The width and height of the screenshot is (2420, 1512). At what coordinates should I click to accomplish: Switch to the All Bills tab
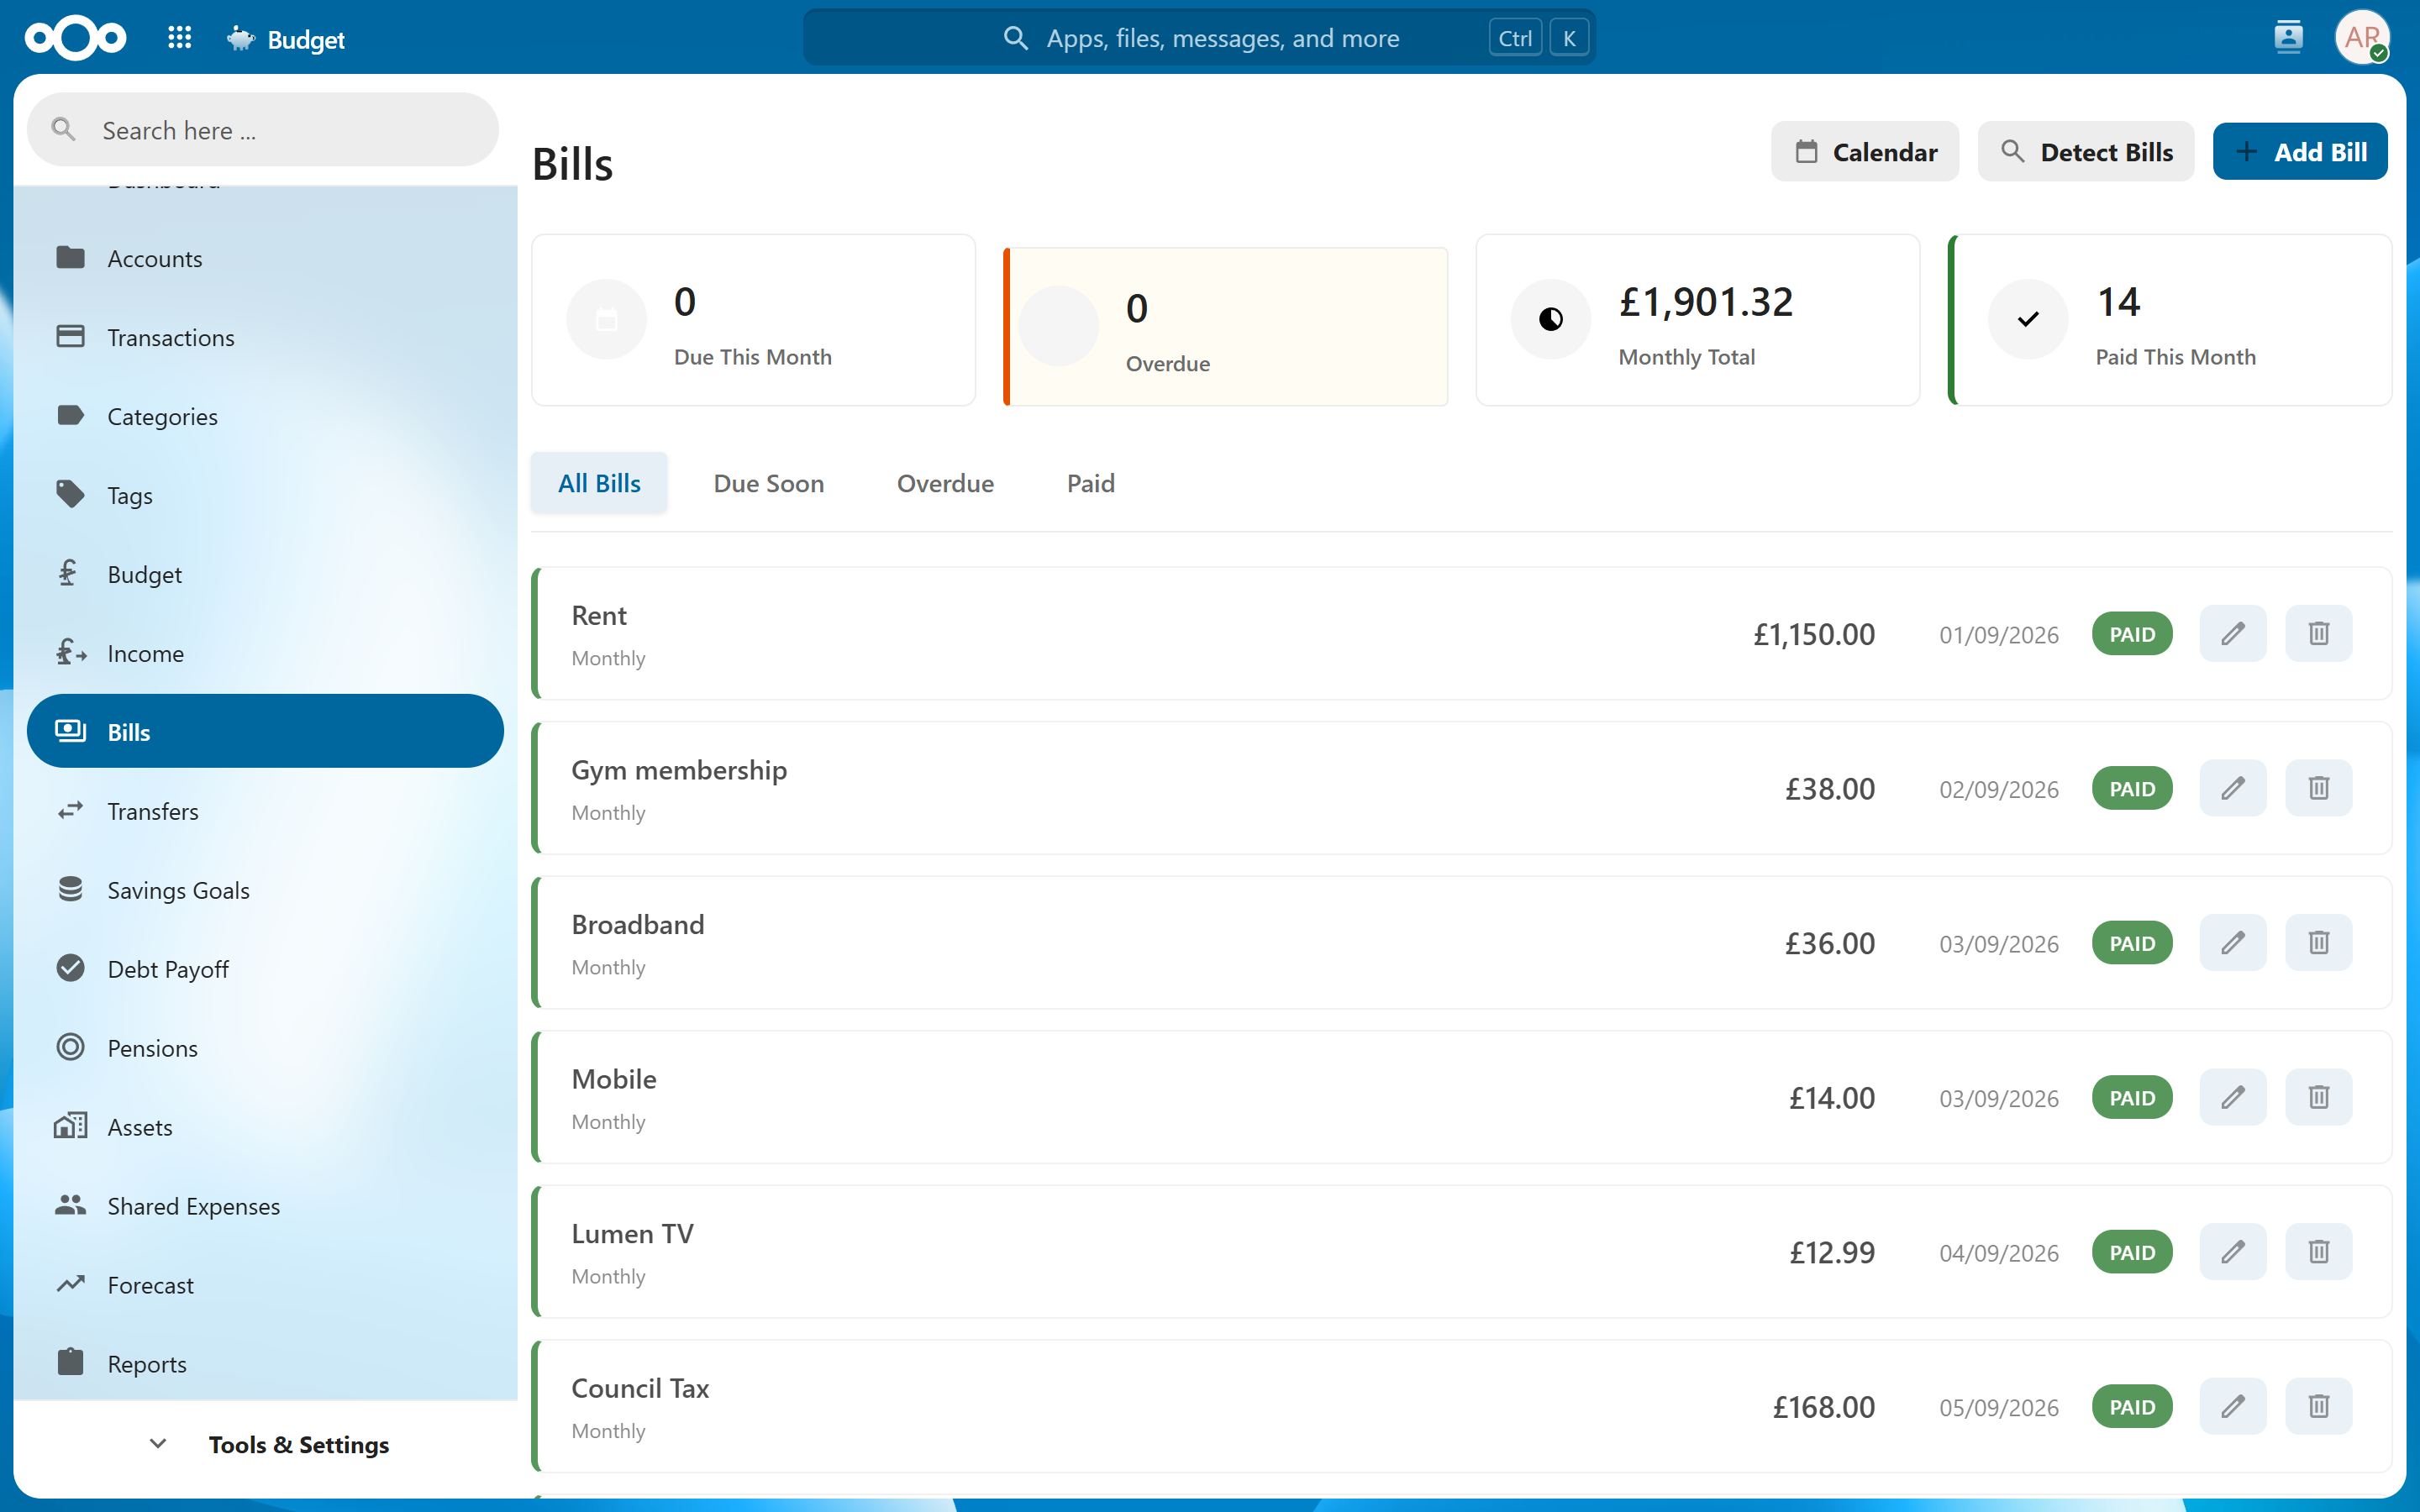tap(599, 483)
